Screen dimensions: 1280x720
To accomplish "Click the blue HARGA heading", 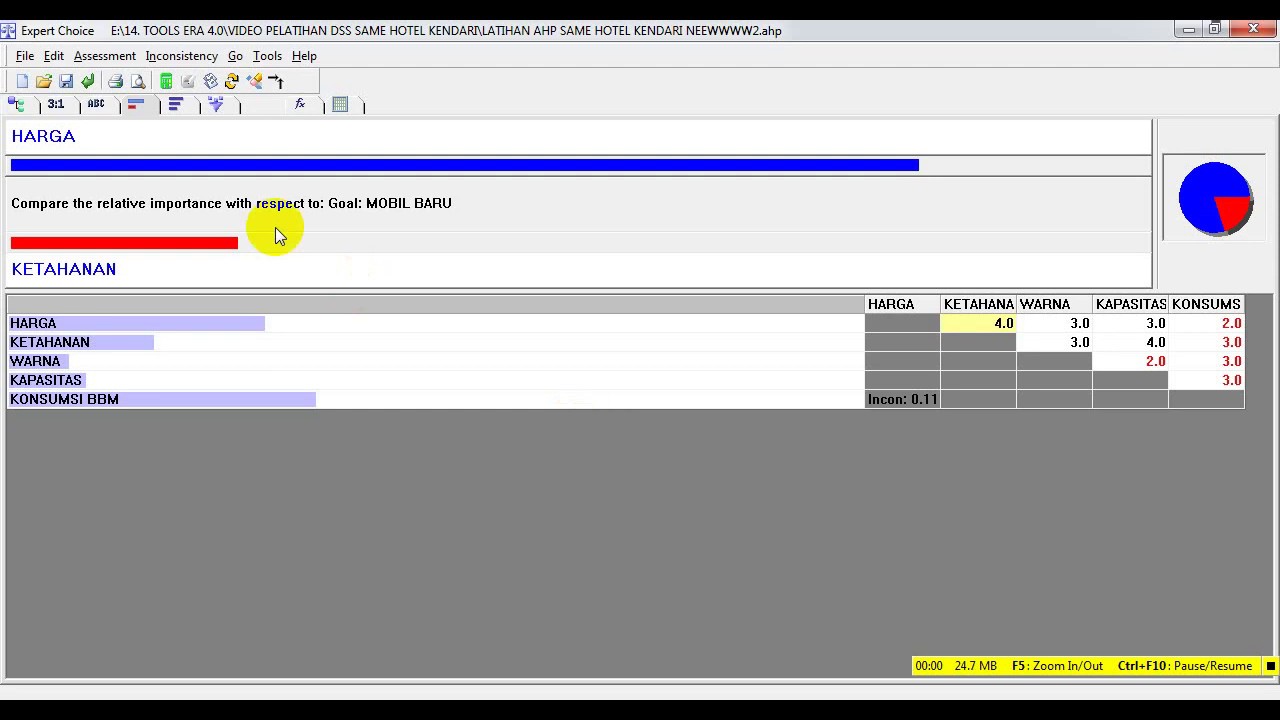I will click(x=43, y=136).
